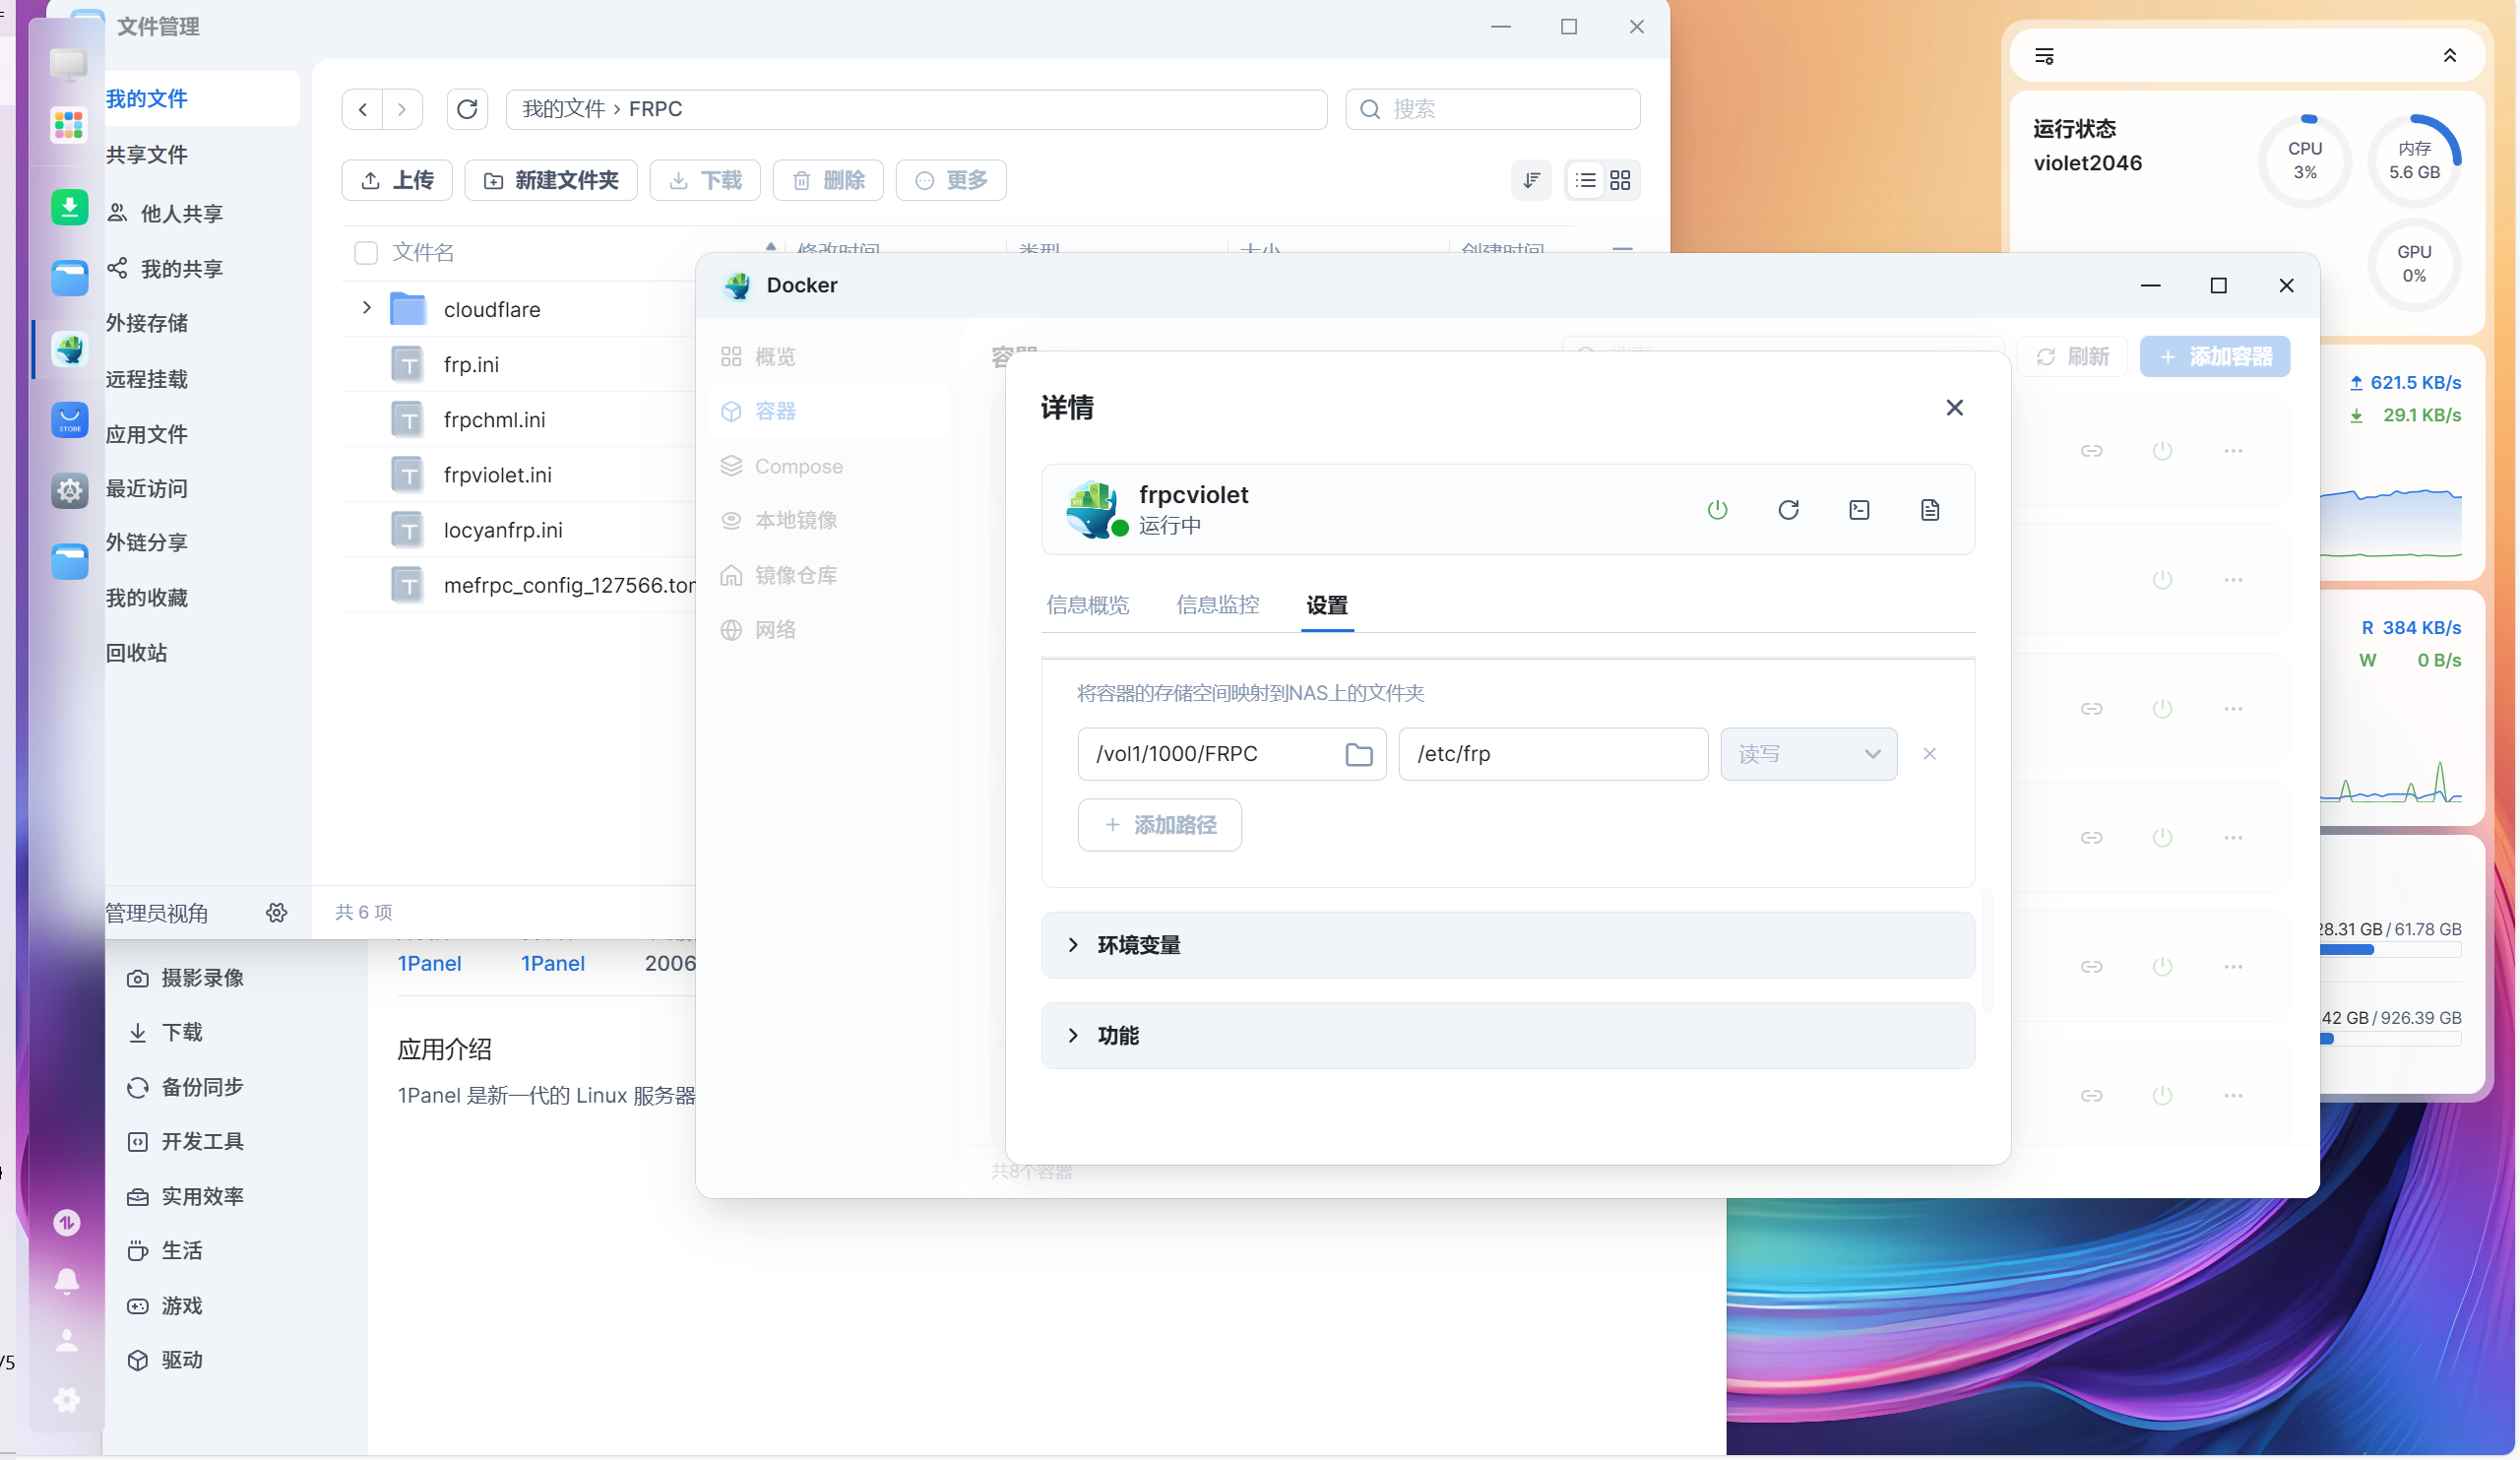This screenshot has width=2520, height=1460.
Task: Expand the cloudflare folder tree arrow
Action: click(366, 308)
